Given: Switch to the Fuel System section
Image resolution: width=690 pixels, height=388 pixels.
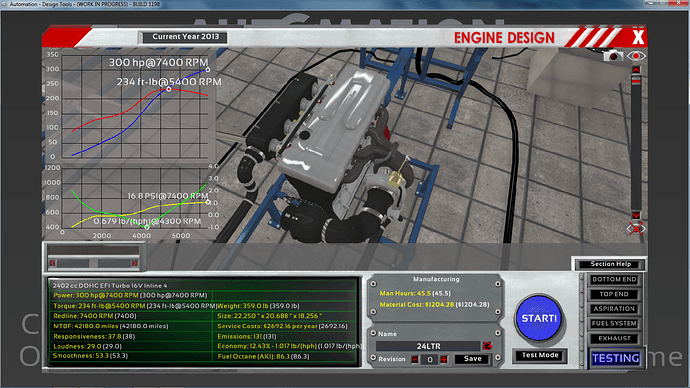Looking at the screenshot, I should [x=614, y=323].
